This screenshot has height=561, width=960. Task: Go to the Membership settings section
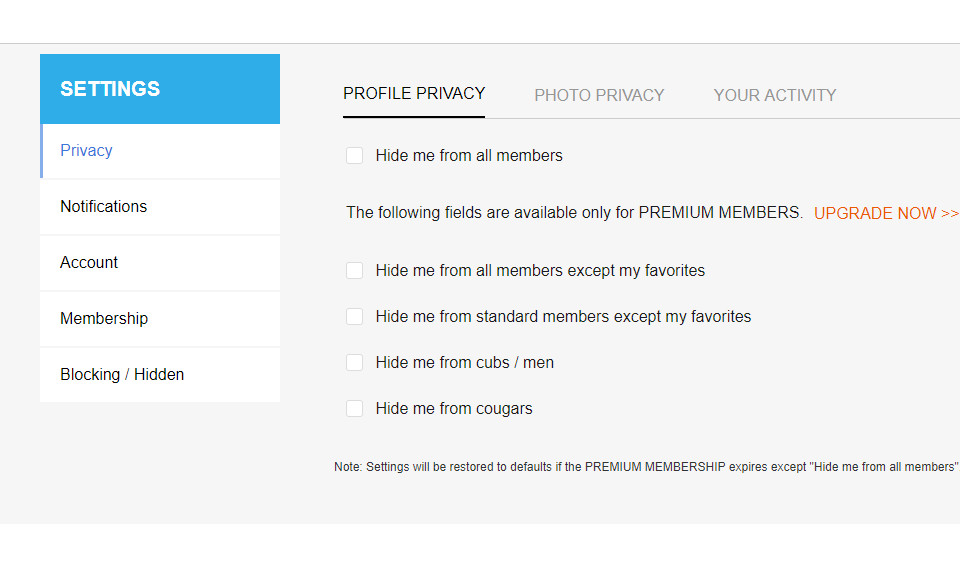pos(104,318)
